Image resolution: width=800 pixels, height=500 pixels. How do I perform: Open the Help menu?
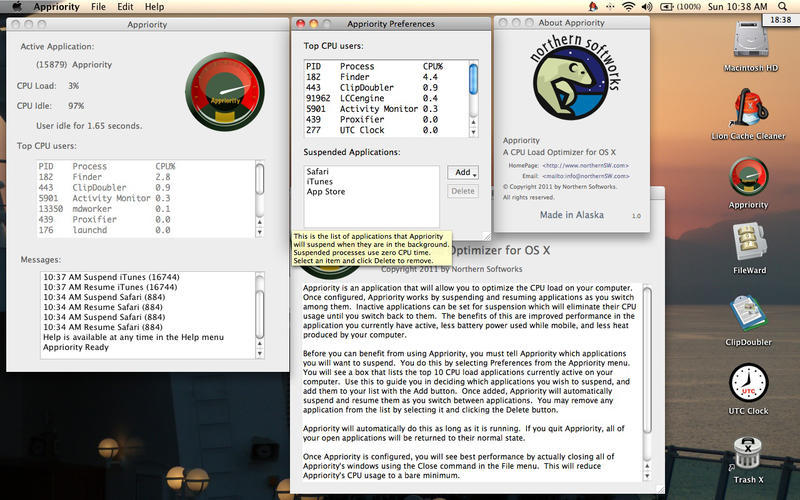[x=154, y=7]
